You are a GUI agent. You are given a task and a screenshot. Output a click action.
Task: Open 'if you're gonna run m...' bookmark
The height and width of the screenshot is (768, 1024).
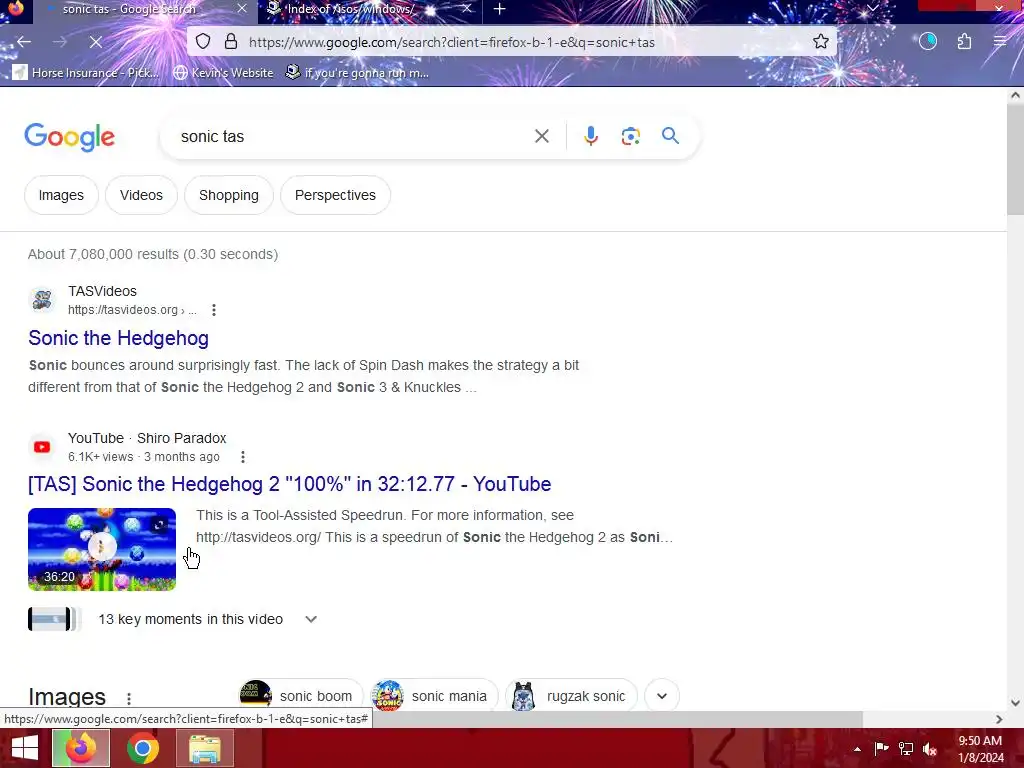pyautogui.click(x=357, y=72)
